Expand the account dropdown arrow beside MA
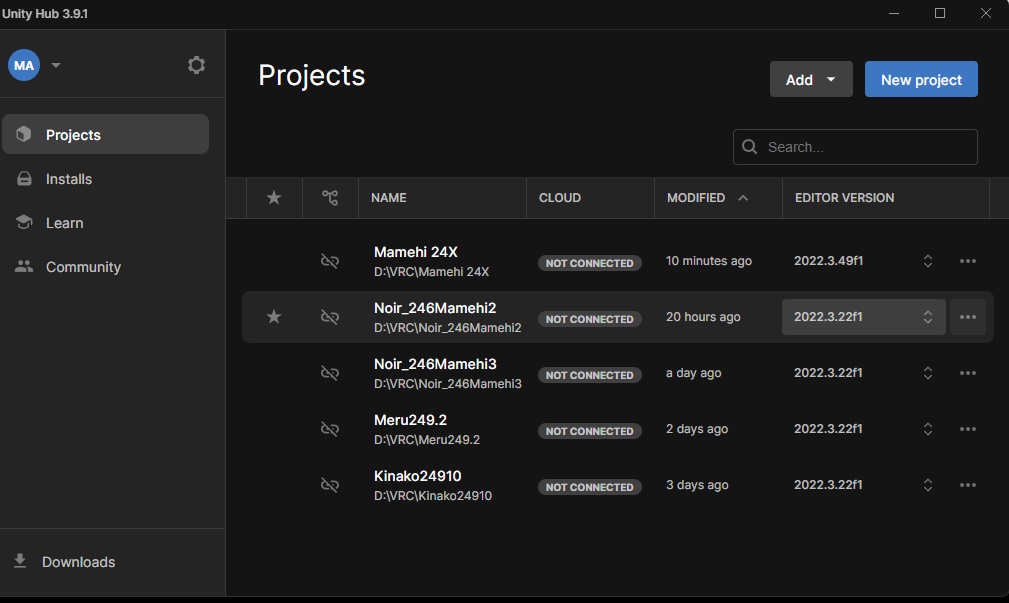Viewport: 1009px width, 603px height. [56, 65]
